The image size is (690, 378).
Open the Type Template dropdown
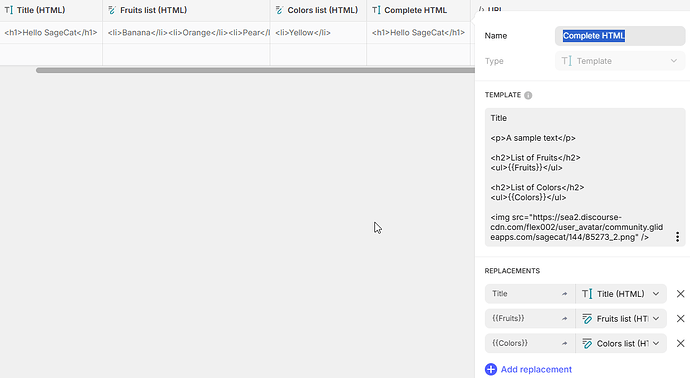click(620, 61)
